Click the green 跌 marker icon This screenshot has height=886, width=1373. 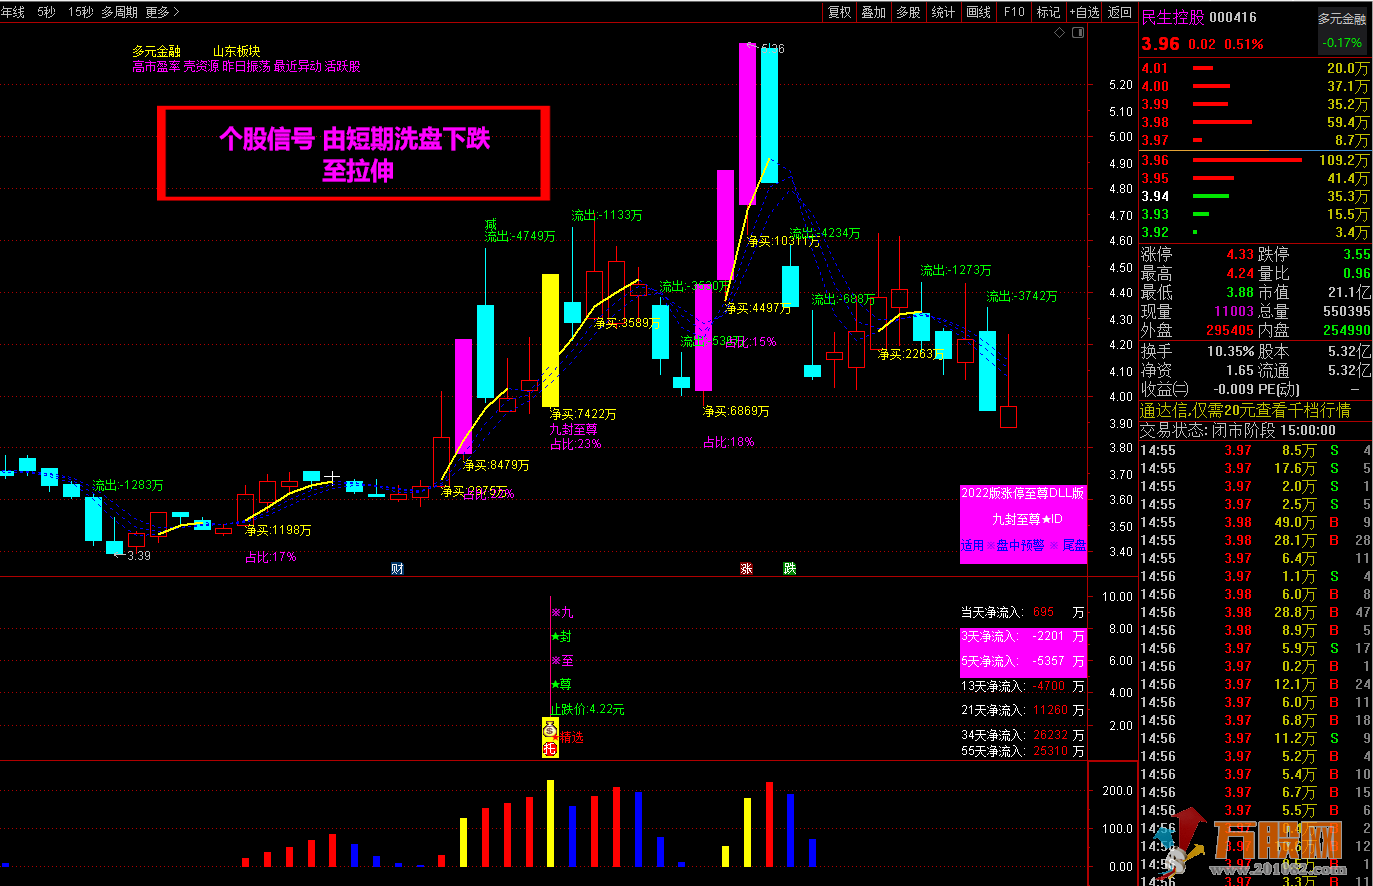pos(790,569)
